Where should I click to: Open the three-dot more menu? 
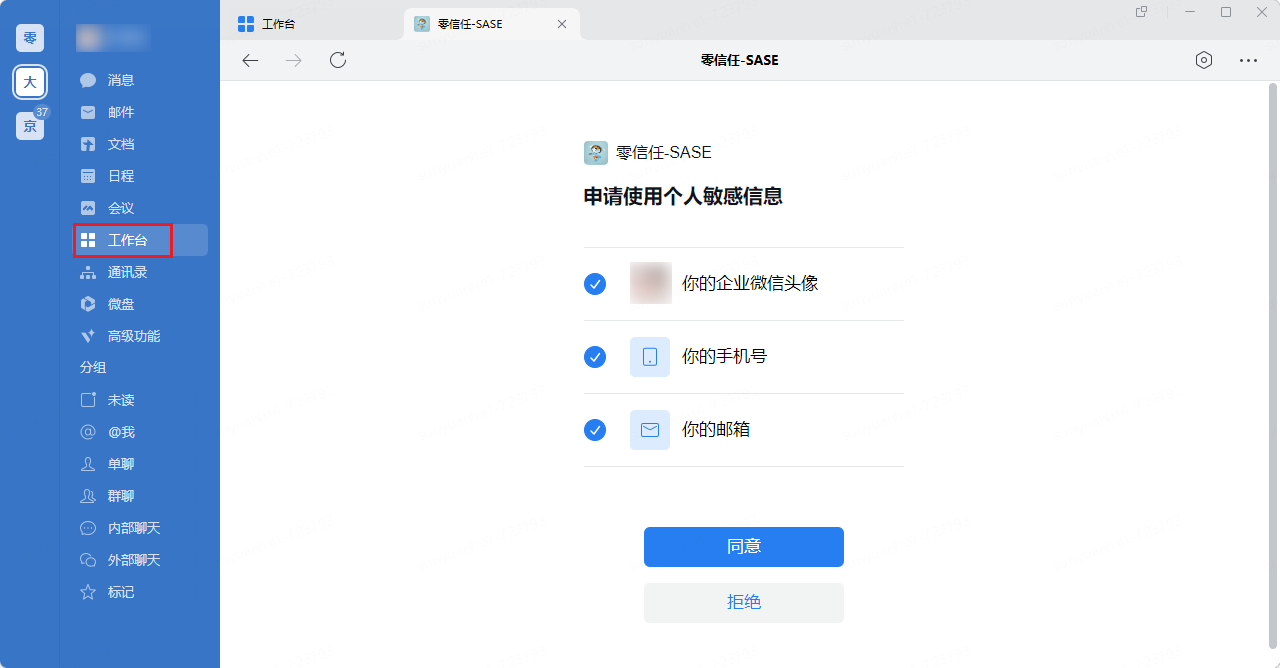coord(1248,60)
